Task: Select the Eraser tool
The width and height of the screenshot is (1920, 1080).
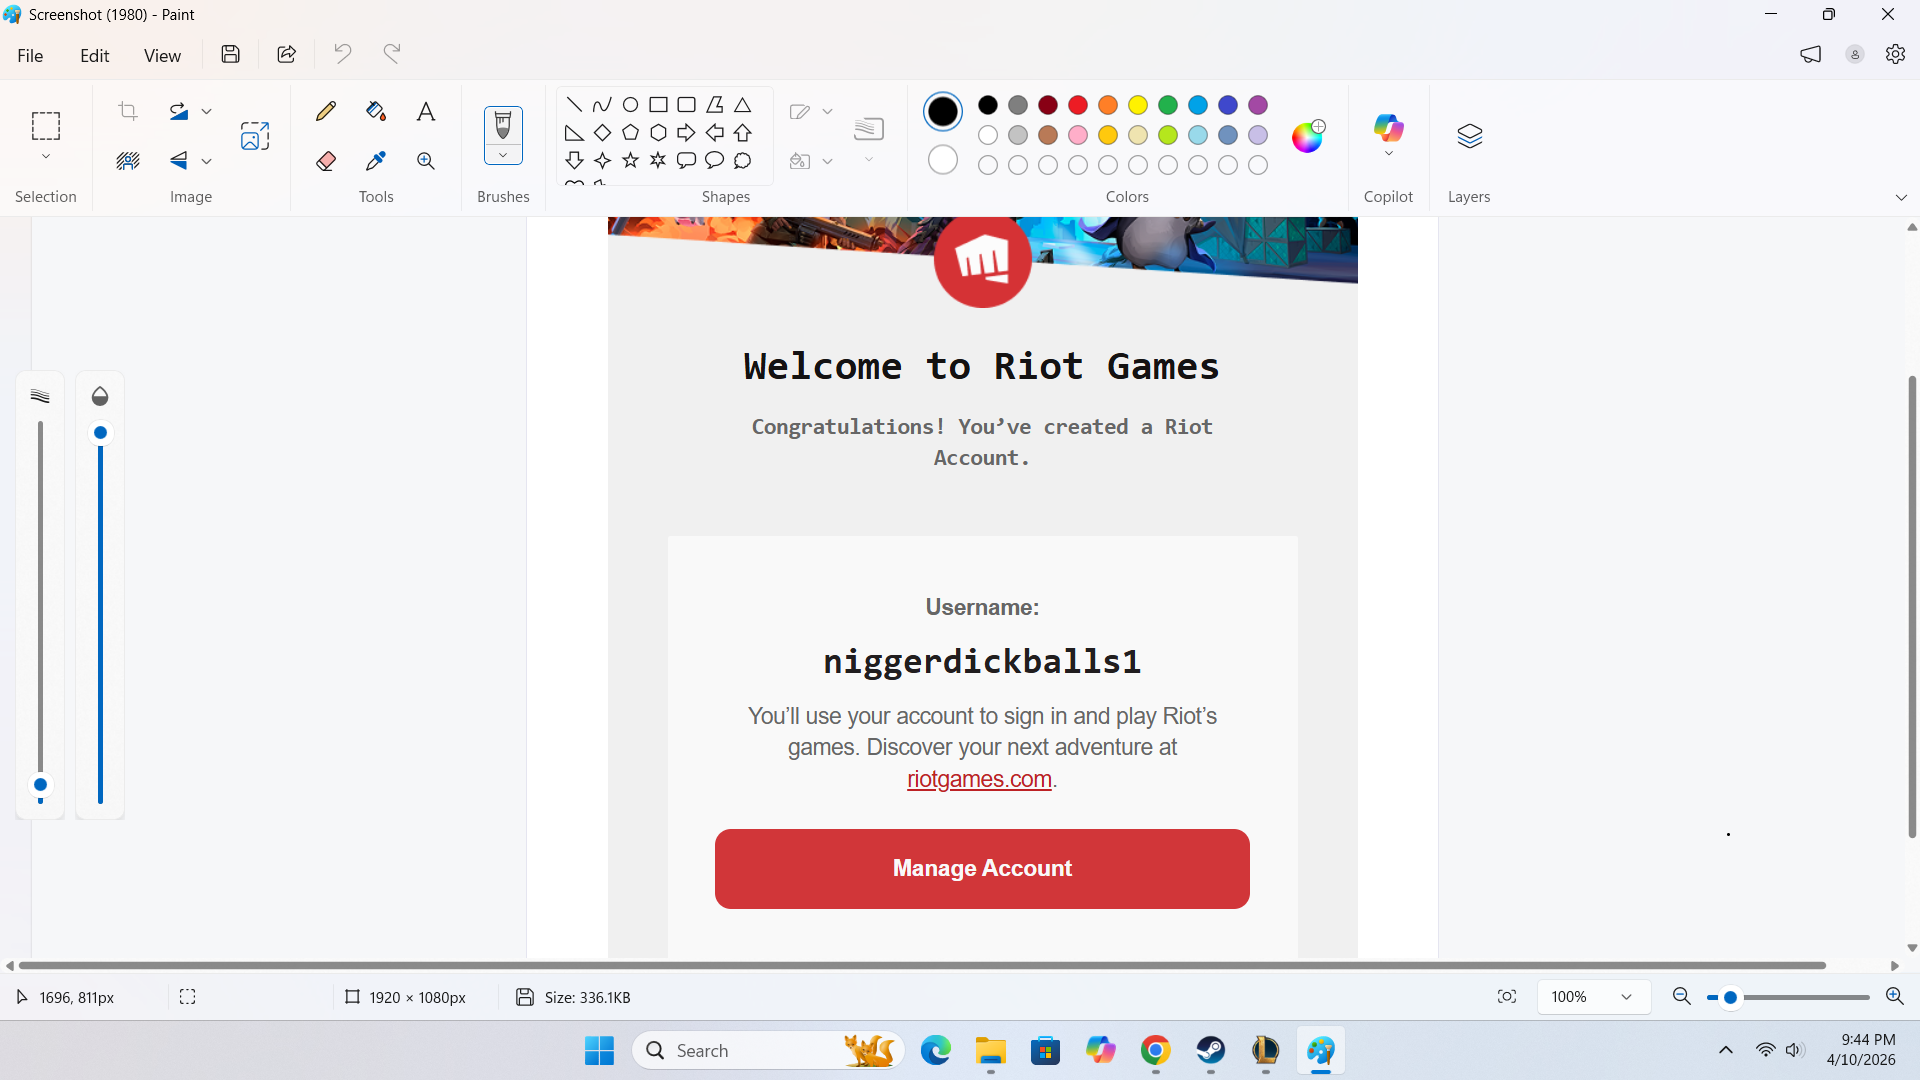Action: (x=326, y=161)
